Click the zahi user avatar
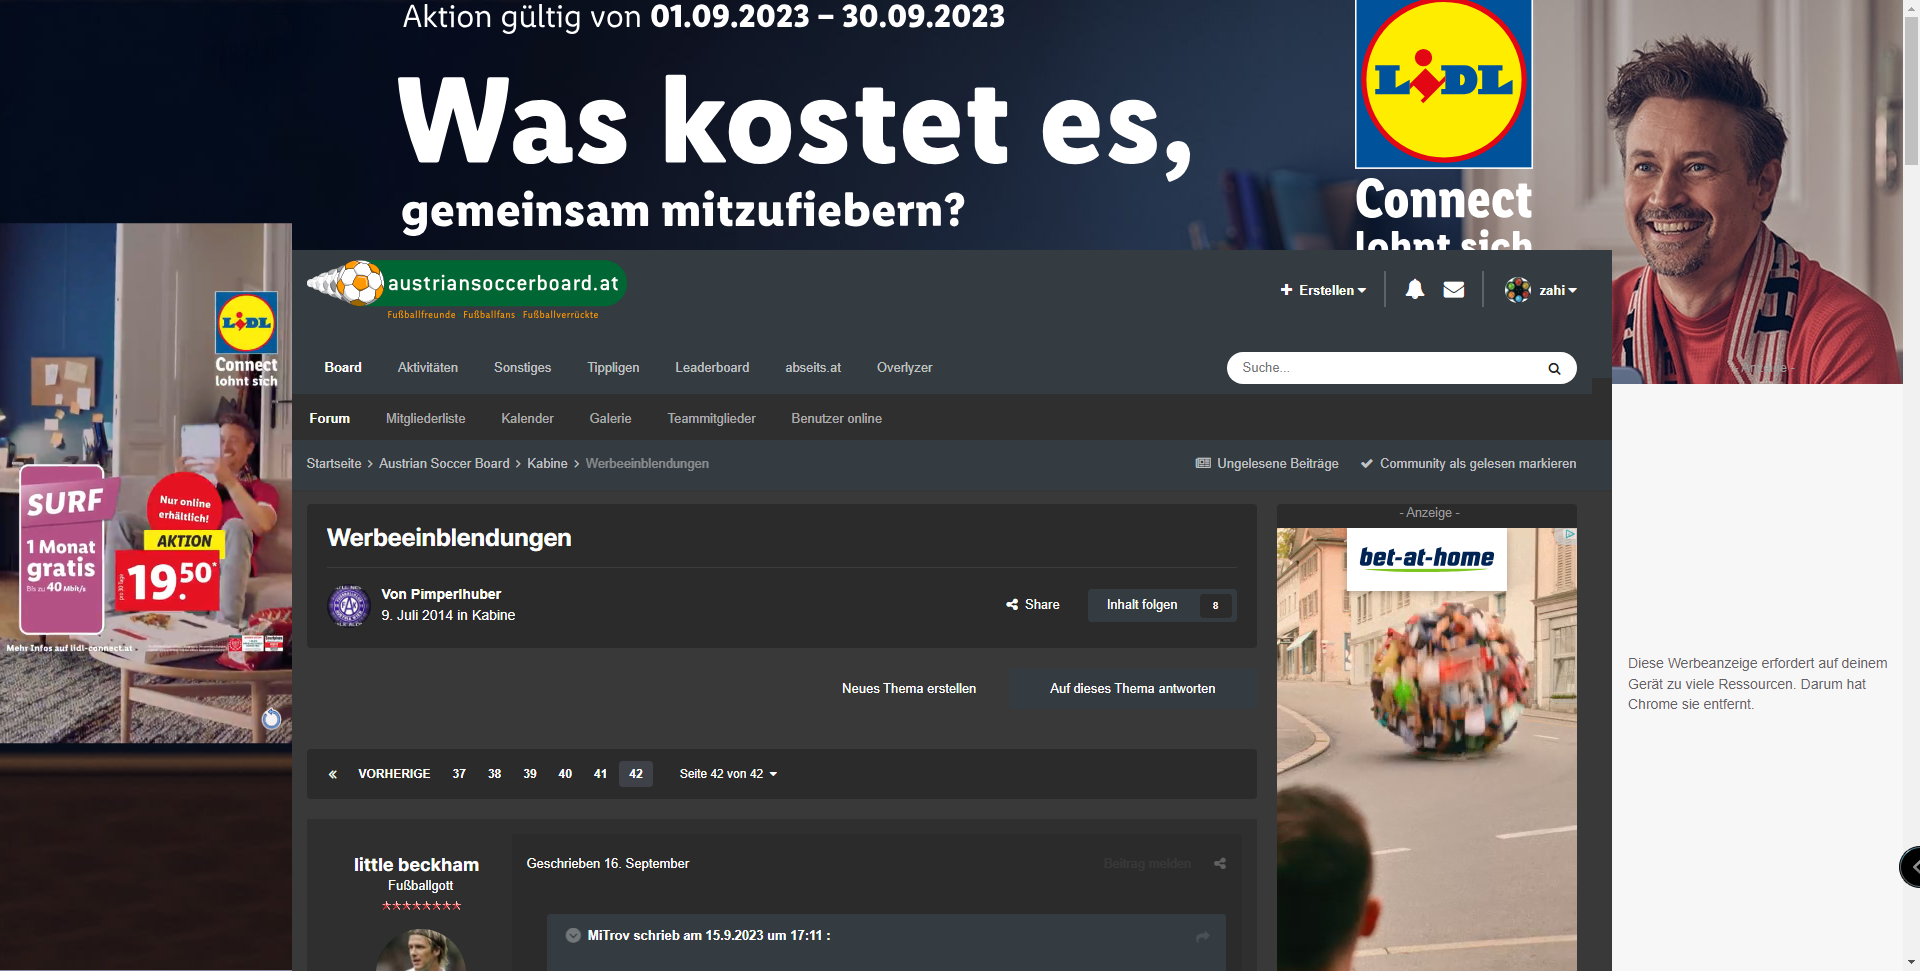This screenshot has height=971, width=1920. (x=1518, y=290)
